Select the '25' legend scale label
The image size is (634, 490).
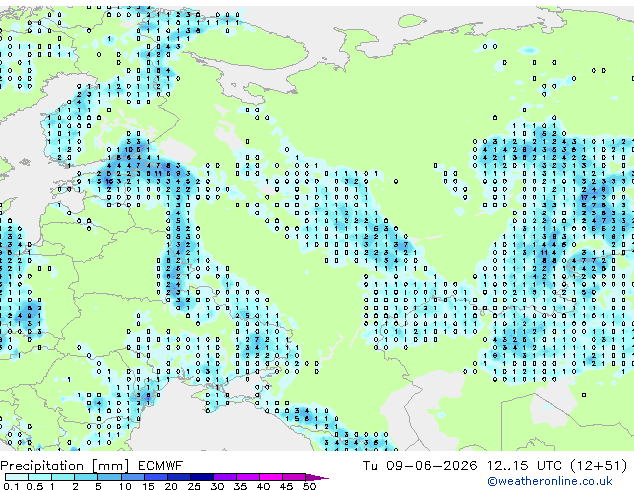point(194,486)
